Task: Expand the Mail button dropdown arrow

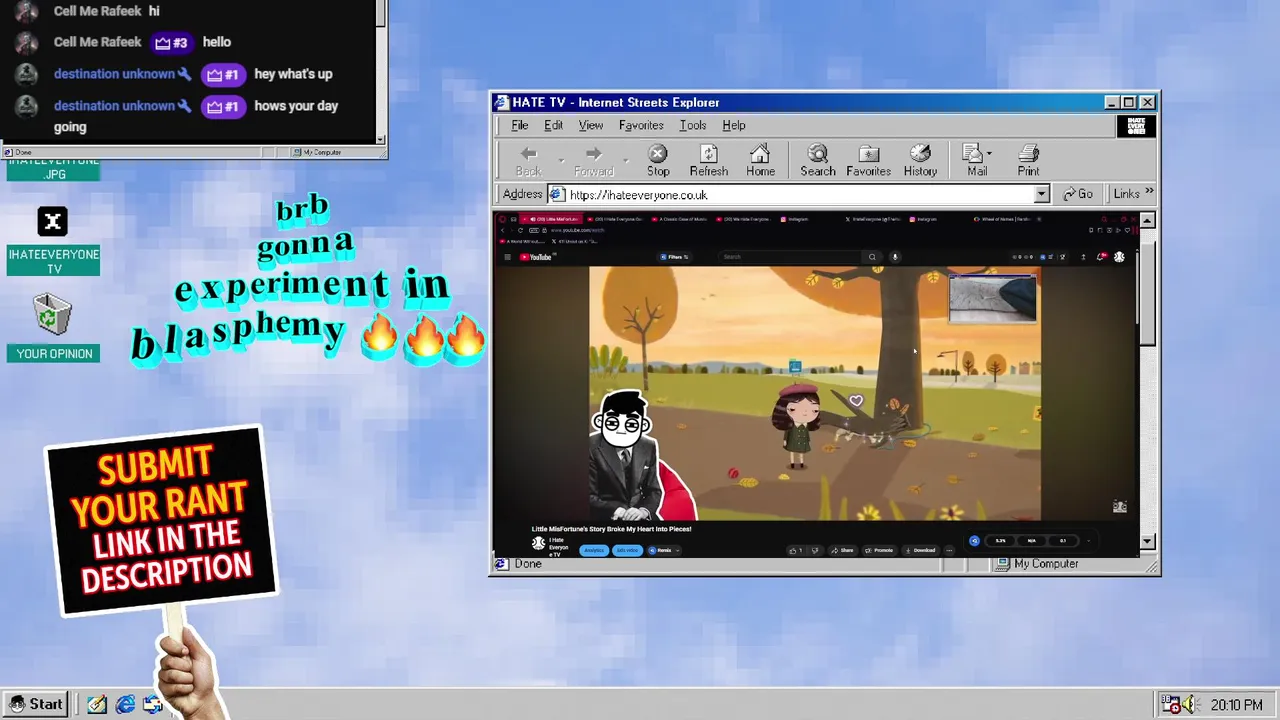Action: (x=989, y=153)
